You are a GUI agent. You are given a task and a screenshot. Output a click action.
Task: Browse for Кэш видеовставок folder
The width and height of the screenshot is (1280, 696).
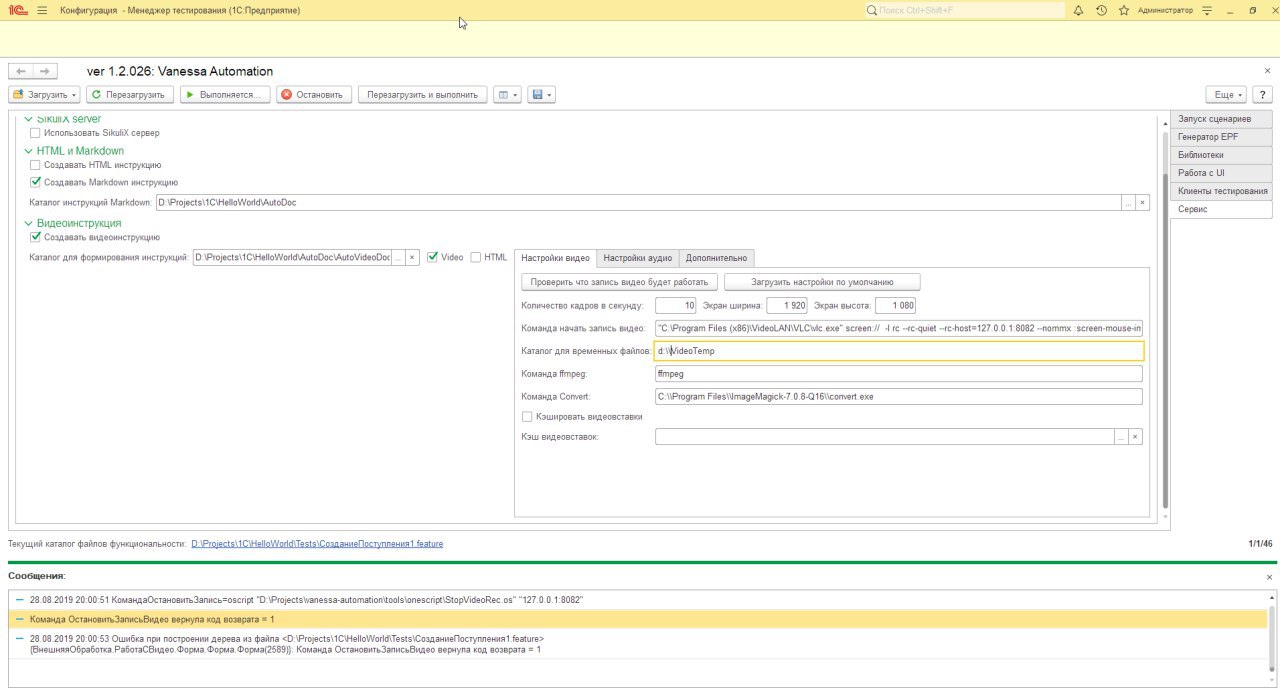[x=1121, y=436]
